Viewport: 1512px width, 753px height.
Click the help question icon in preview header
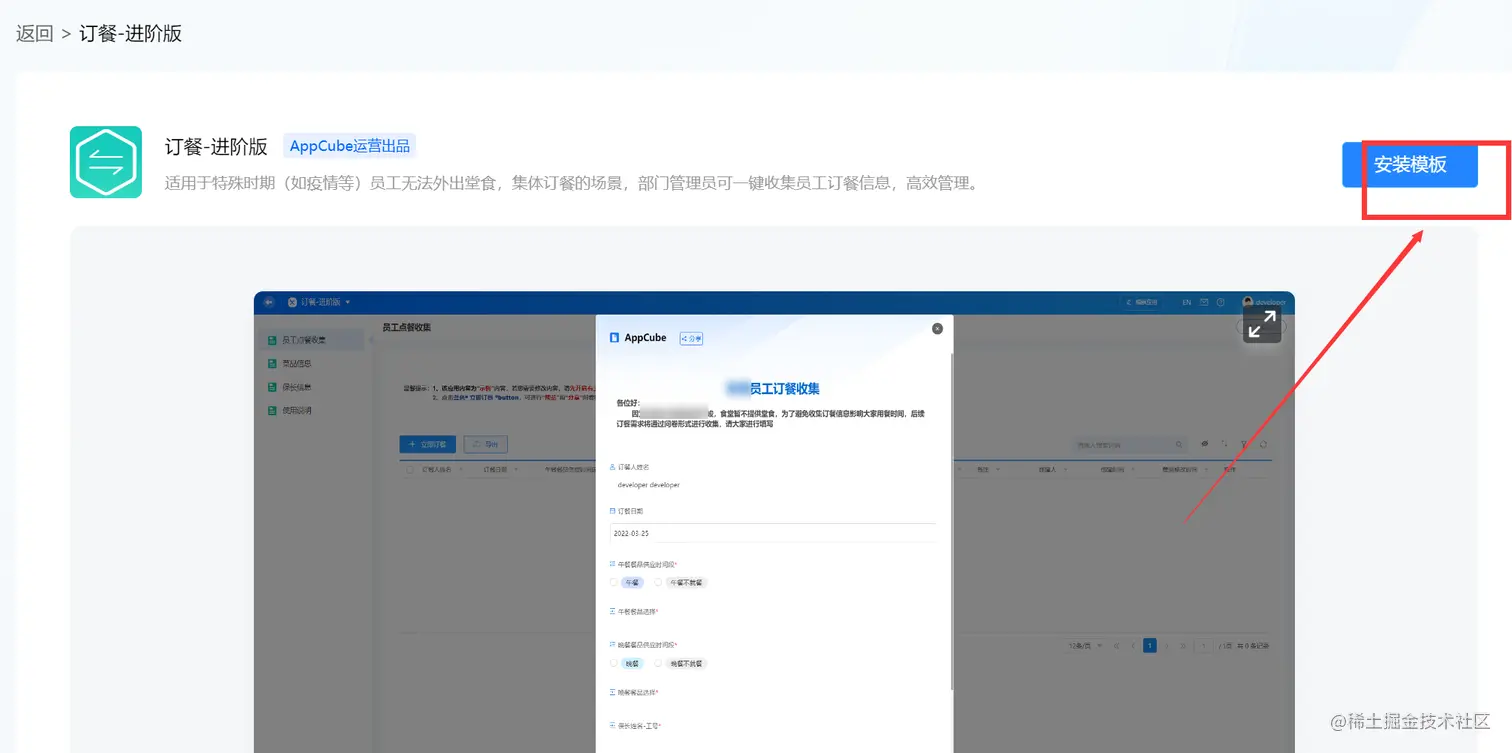[x=1220, y=302]
